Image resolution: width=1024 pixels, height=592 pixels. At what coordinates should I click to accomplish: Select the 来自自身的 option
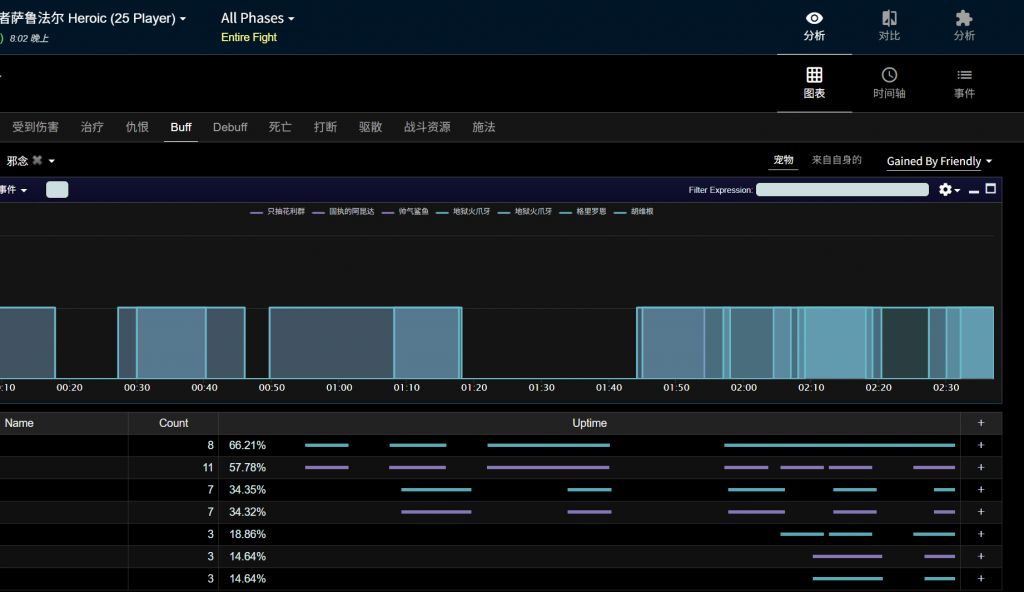836,160
